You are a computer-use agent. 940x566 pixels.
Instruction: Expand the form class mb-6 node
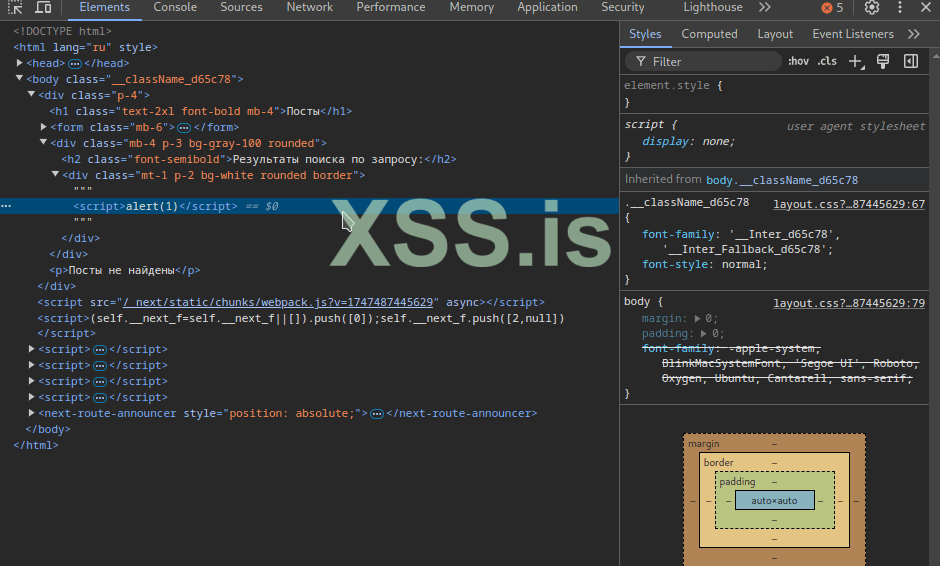pyautogui.click(x=44, y=127)
